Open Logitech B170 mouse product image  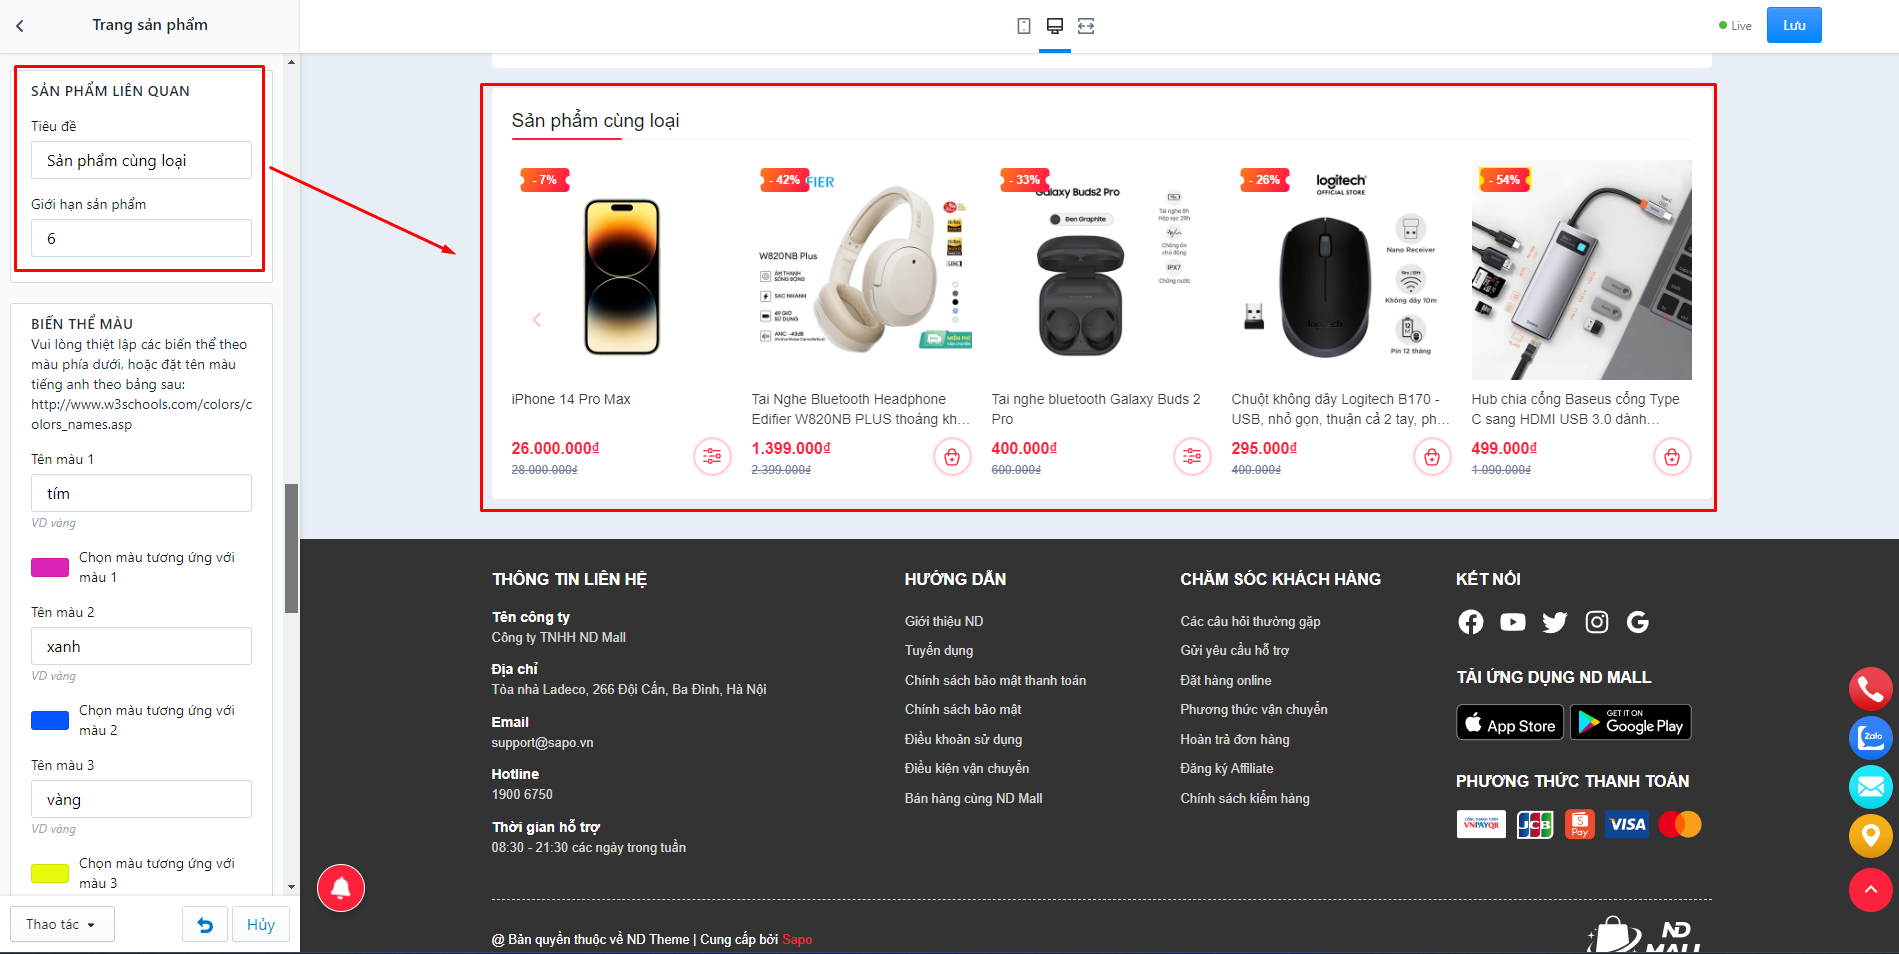tap(1342, 270)
